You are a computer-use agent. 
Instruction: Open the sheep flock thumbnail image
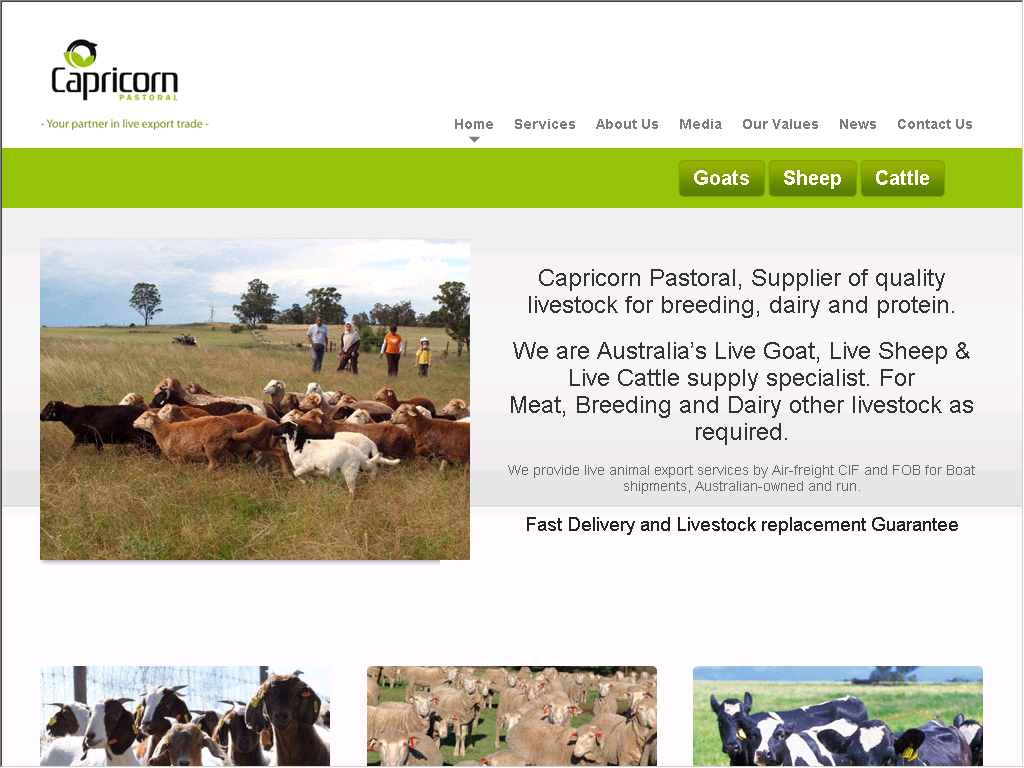pos(511,716)
